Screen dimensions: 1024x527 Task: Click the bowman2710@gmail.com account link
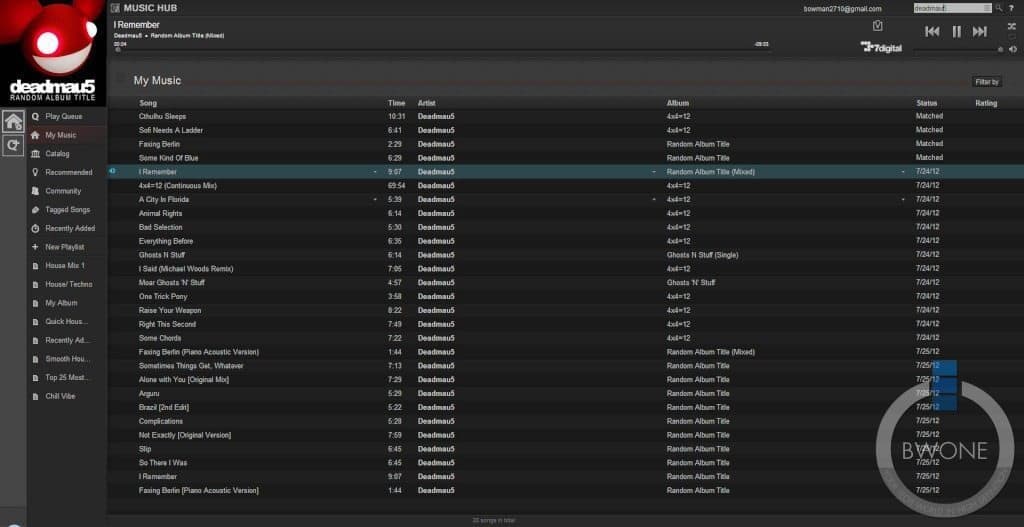(842, 8)
